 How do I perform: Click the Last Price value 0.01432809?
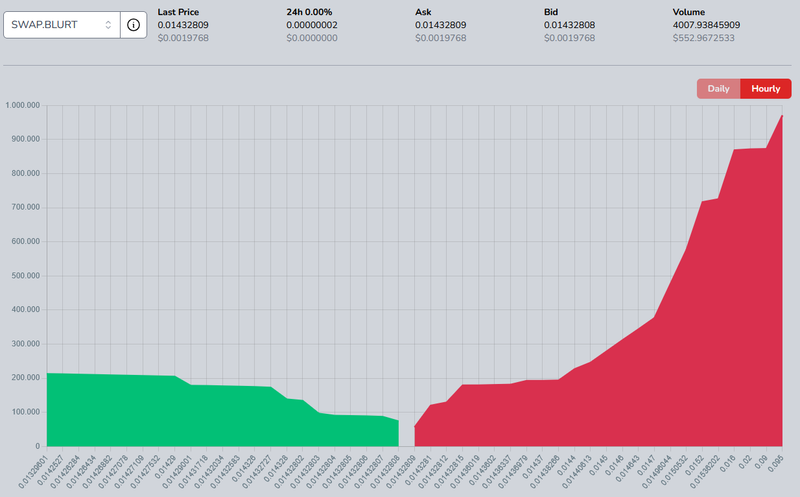190,25
